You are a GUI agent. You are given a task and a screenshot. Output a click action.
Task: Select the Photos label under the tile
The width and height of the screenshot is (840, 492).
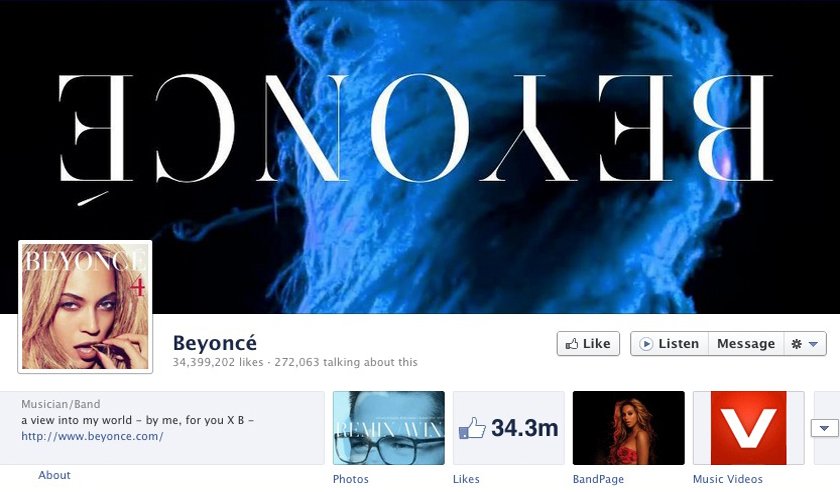pos(350,479)
